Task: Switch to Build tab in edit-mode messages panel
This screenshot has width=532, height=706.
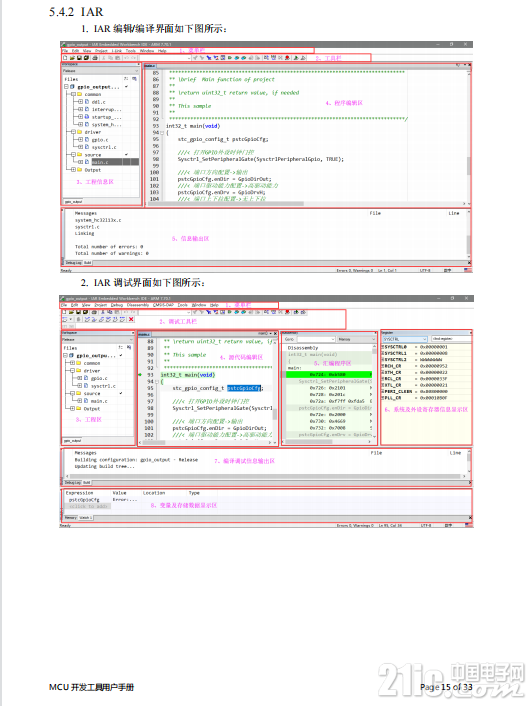Action: (88, 262)
